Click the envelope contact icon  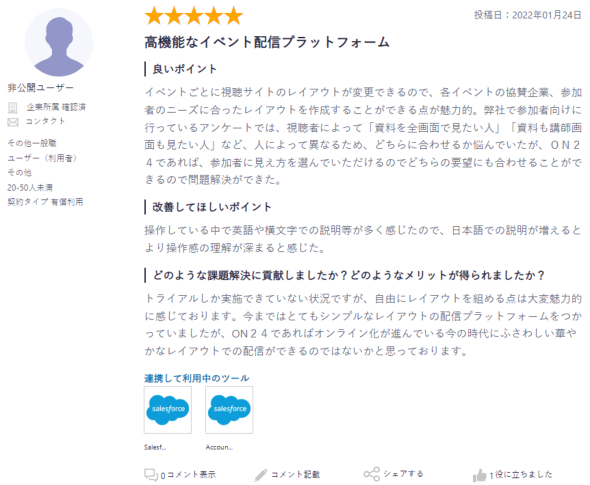[x=13, y=122]
